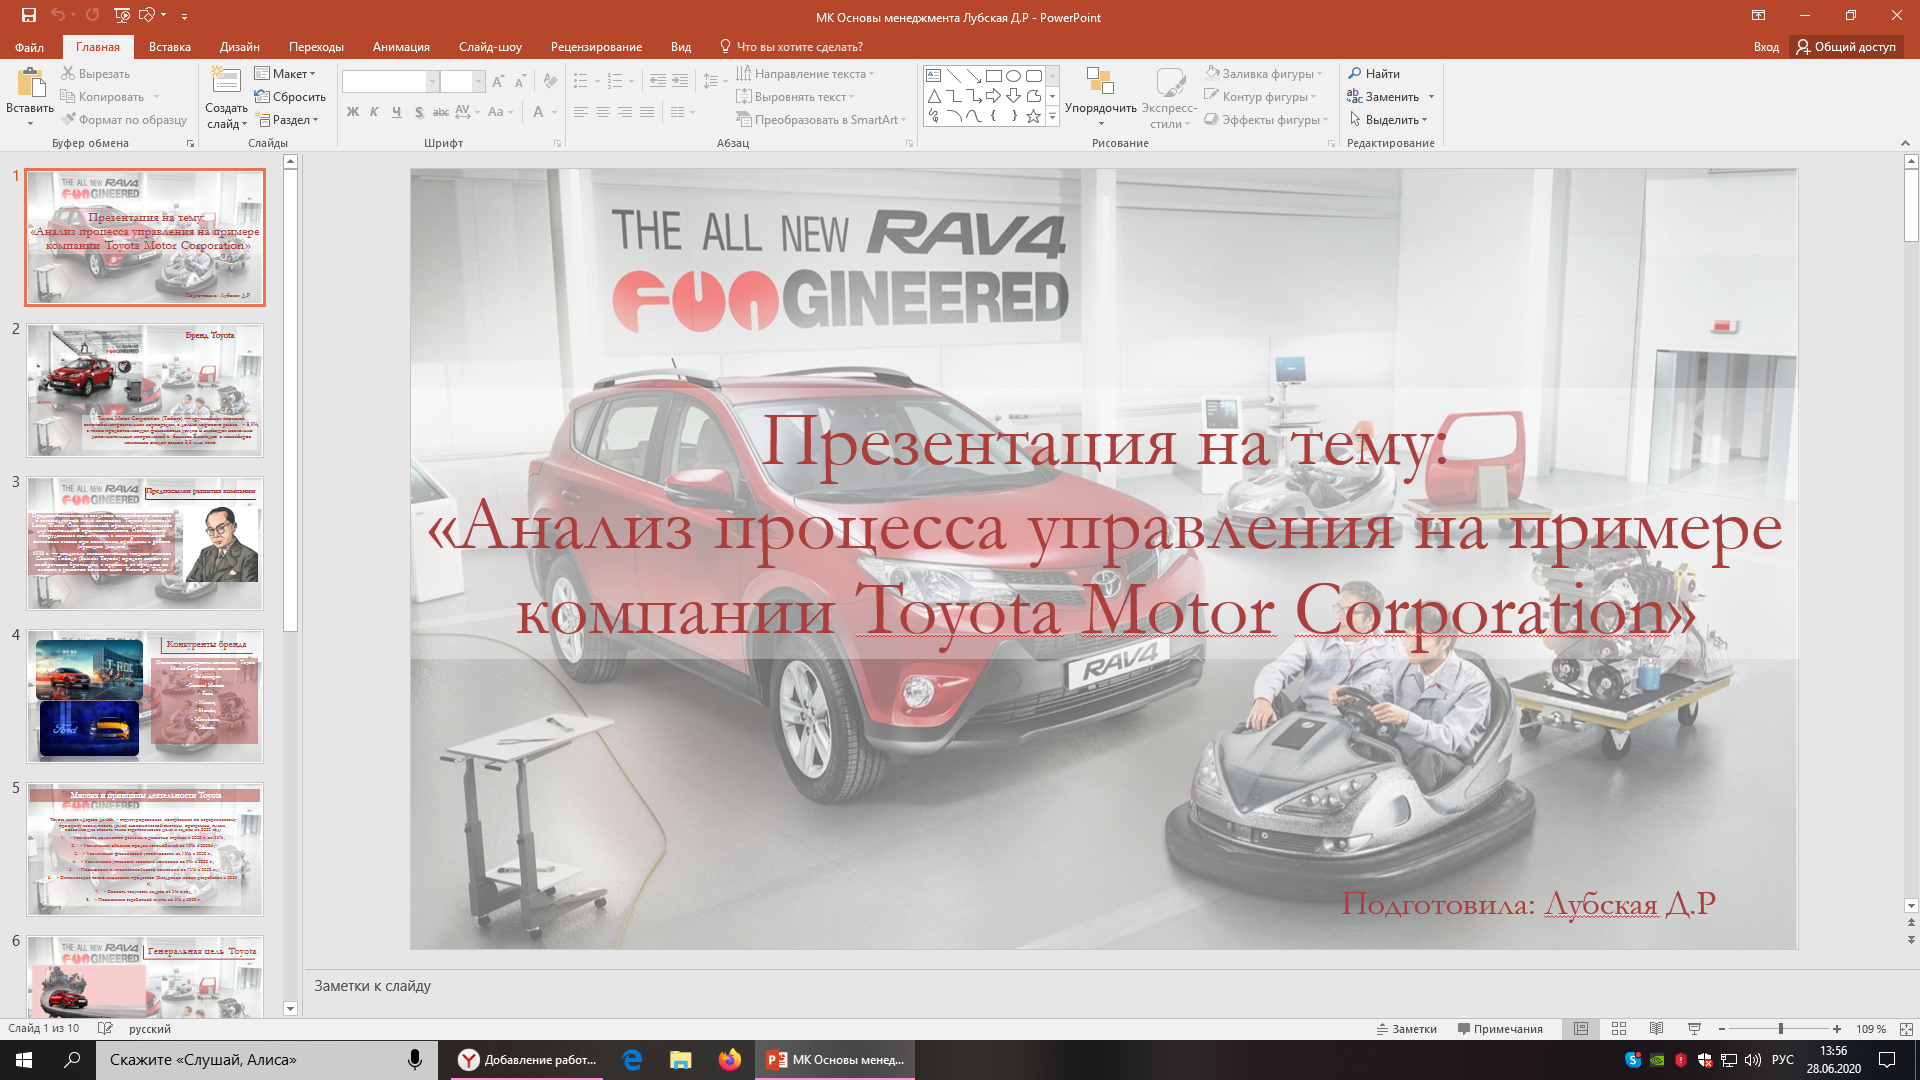Viewport: 1920px width, 1080px height.
Task: Open the Файл (File) tab
Action: click(x=29, y=47)
